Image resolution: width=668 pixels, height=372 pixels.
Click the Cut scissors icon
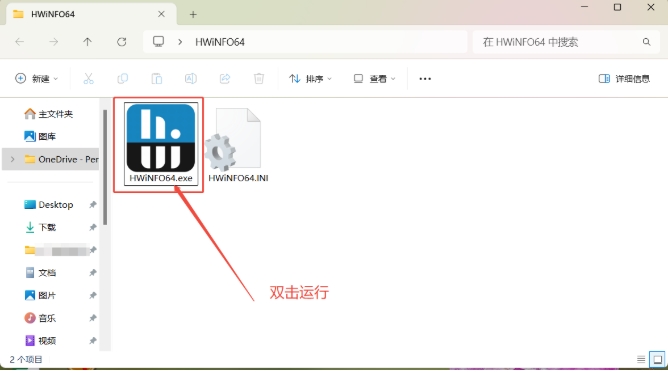(x=88, y=78)
